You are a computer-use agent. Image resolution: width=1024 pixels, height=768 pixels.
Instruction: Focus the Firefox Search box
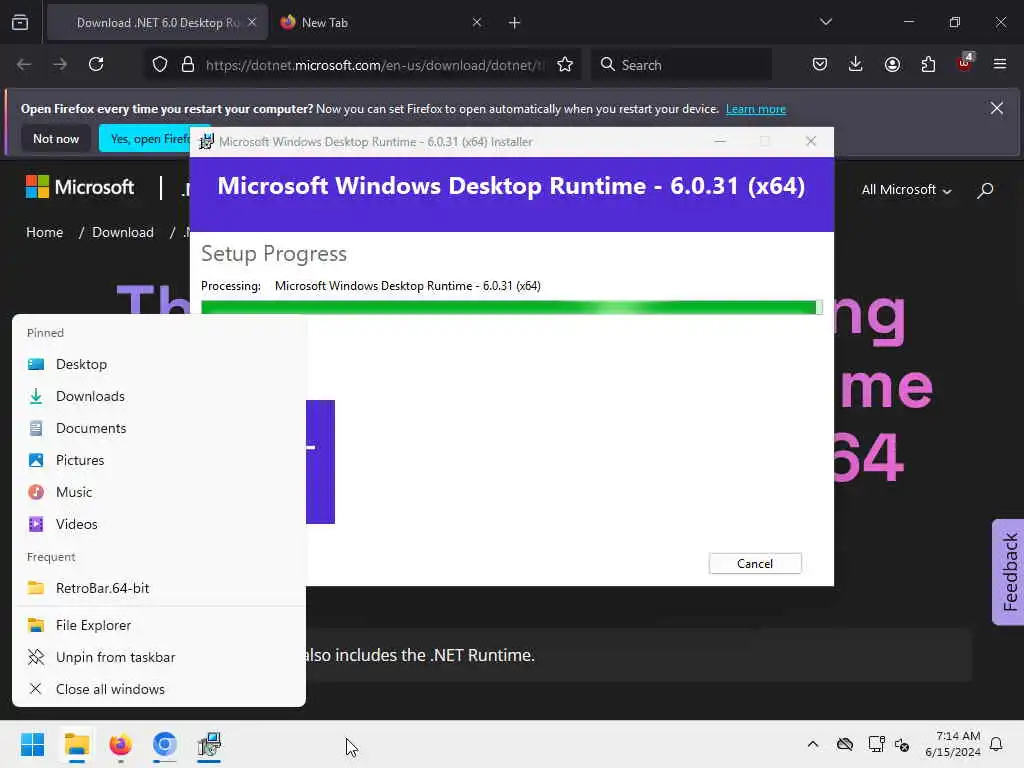click(682, 65)
